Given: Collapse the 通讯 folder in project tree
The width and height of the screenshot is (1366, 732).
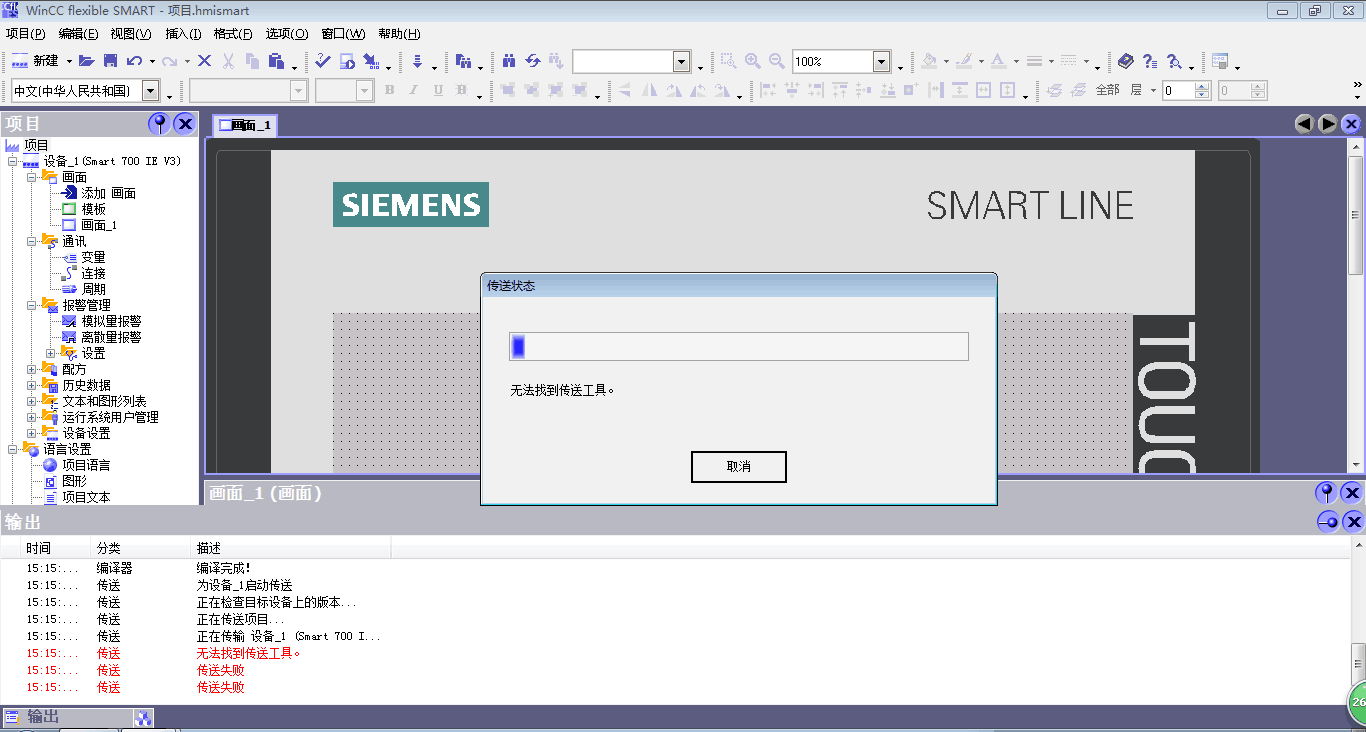Looking at the screenshot, I should [32, 241].
